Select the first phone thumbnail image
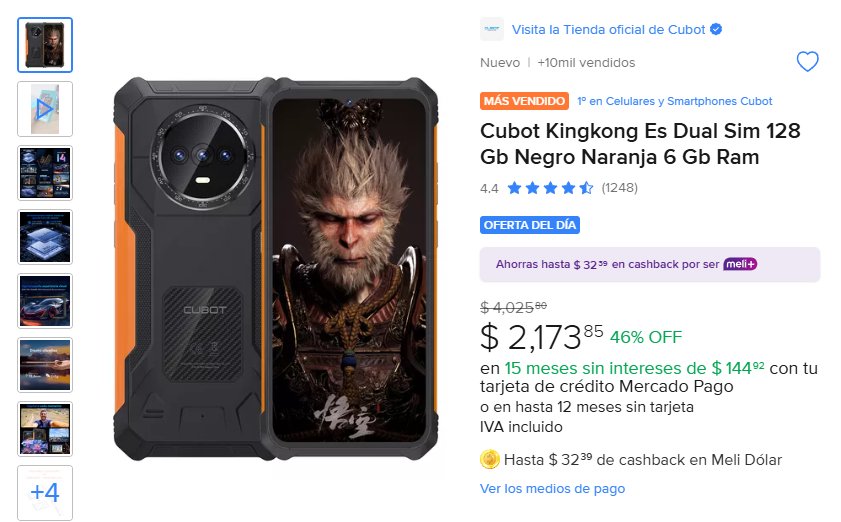 (45, 45)
